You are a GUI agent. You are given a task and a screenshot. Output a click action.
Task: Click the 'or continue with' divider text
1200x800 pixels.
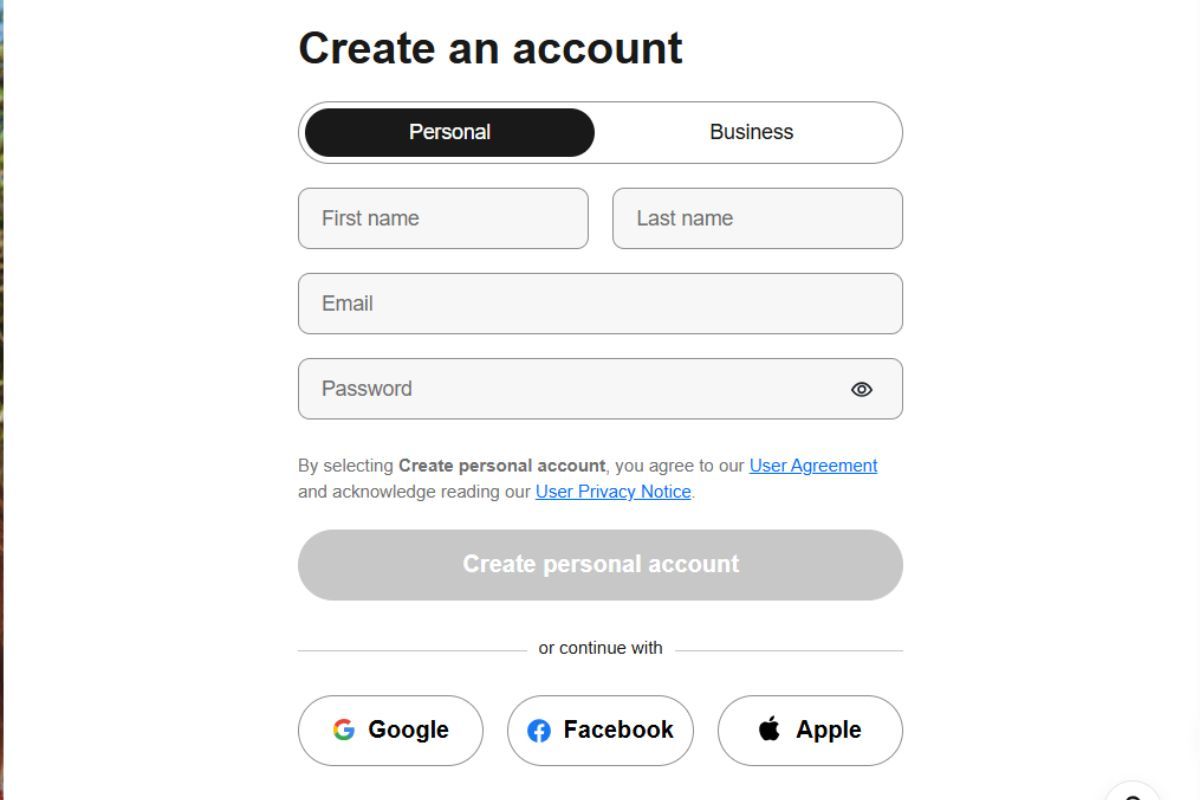600,648
